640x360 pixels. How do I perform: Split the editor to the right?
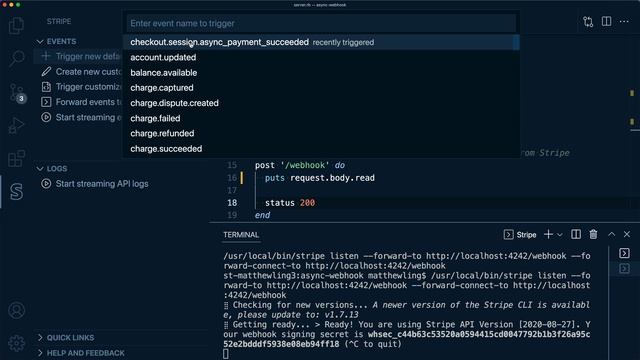pyautogui.click(x=607, y=21)
